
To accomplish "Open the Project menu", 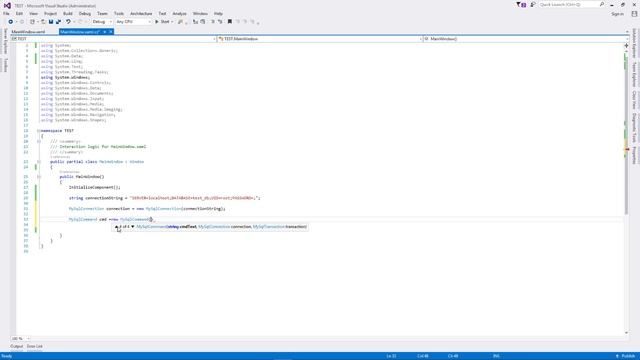I will (51, 13).
